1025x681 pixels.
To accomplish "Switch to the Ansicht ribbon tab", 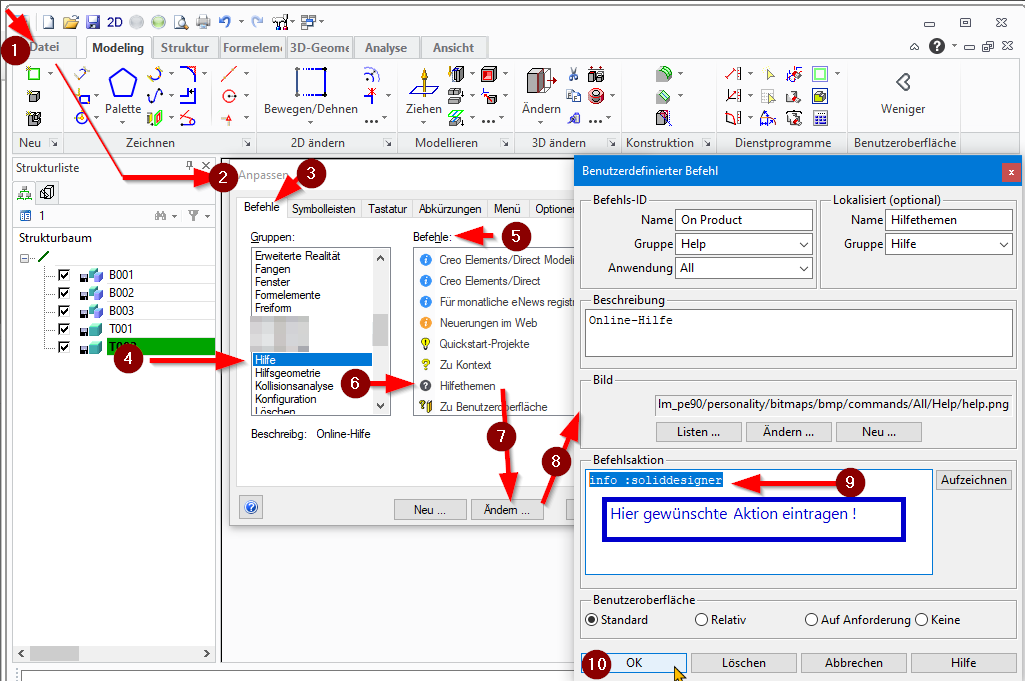I will click(x=453, y=48).
